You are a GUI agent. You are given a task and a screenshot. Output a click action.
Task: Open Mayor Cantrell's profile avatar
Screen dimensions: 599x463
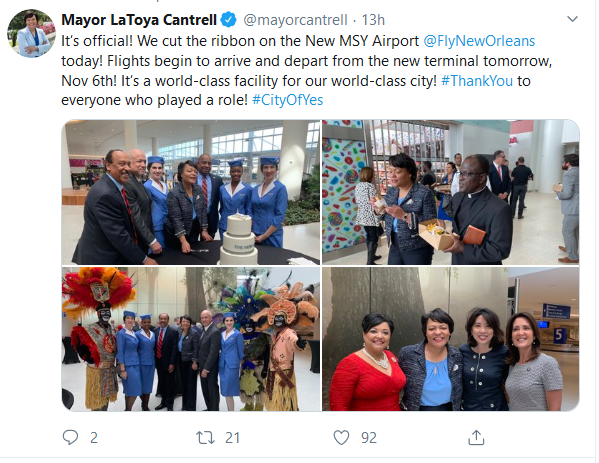(31, 34)
